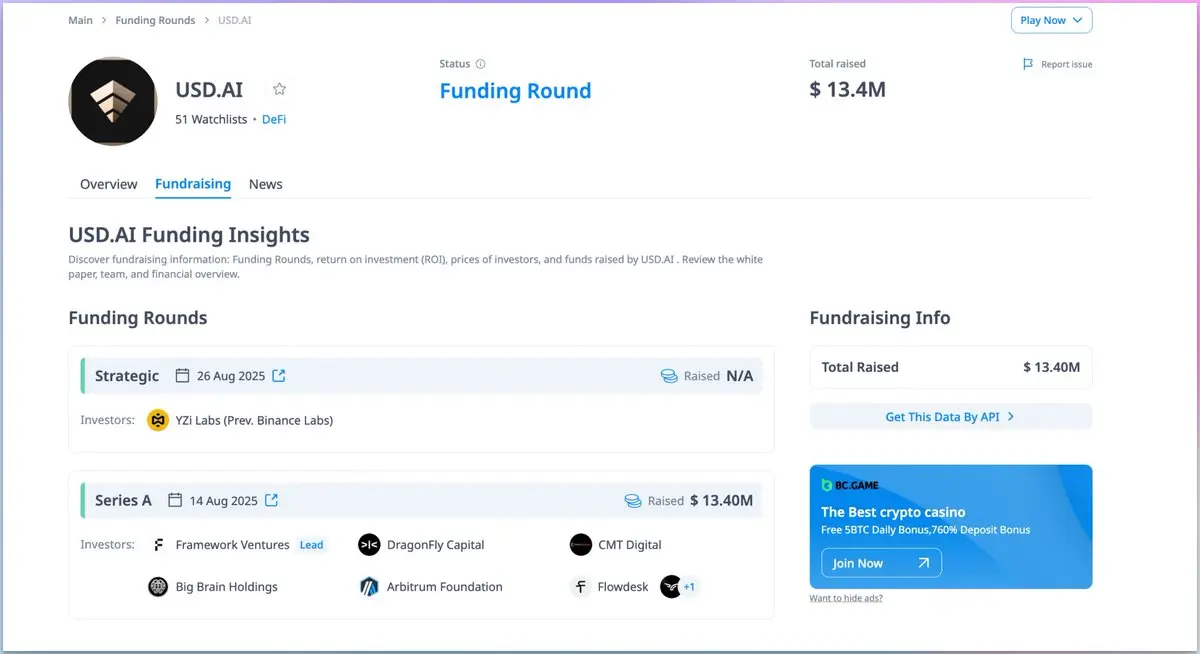The width and height of the screenshot is (1200, 654).
Task: Click the Big Brain Holdings logo
Action: 158,587
